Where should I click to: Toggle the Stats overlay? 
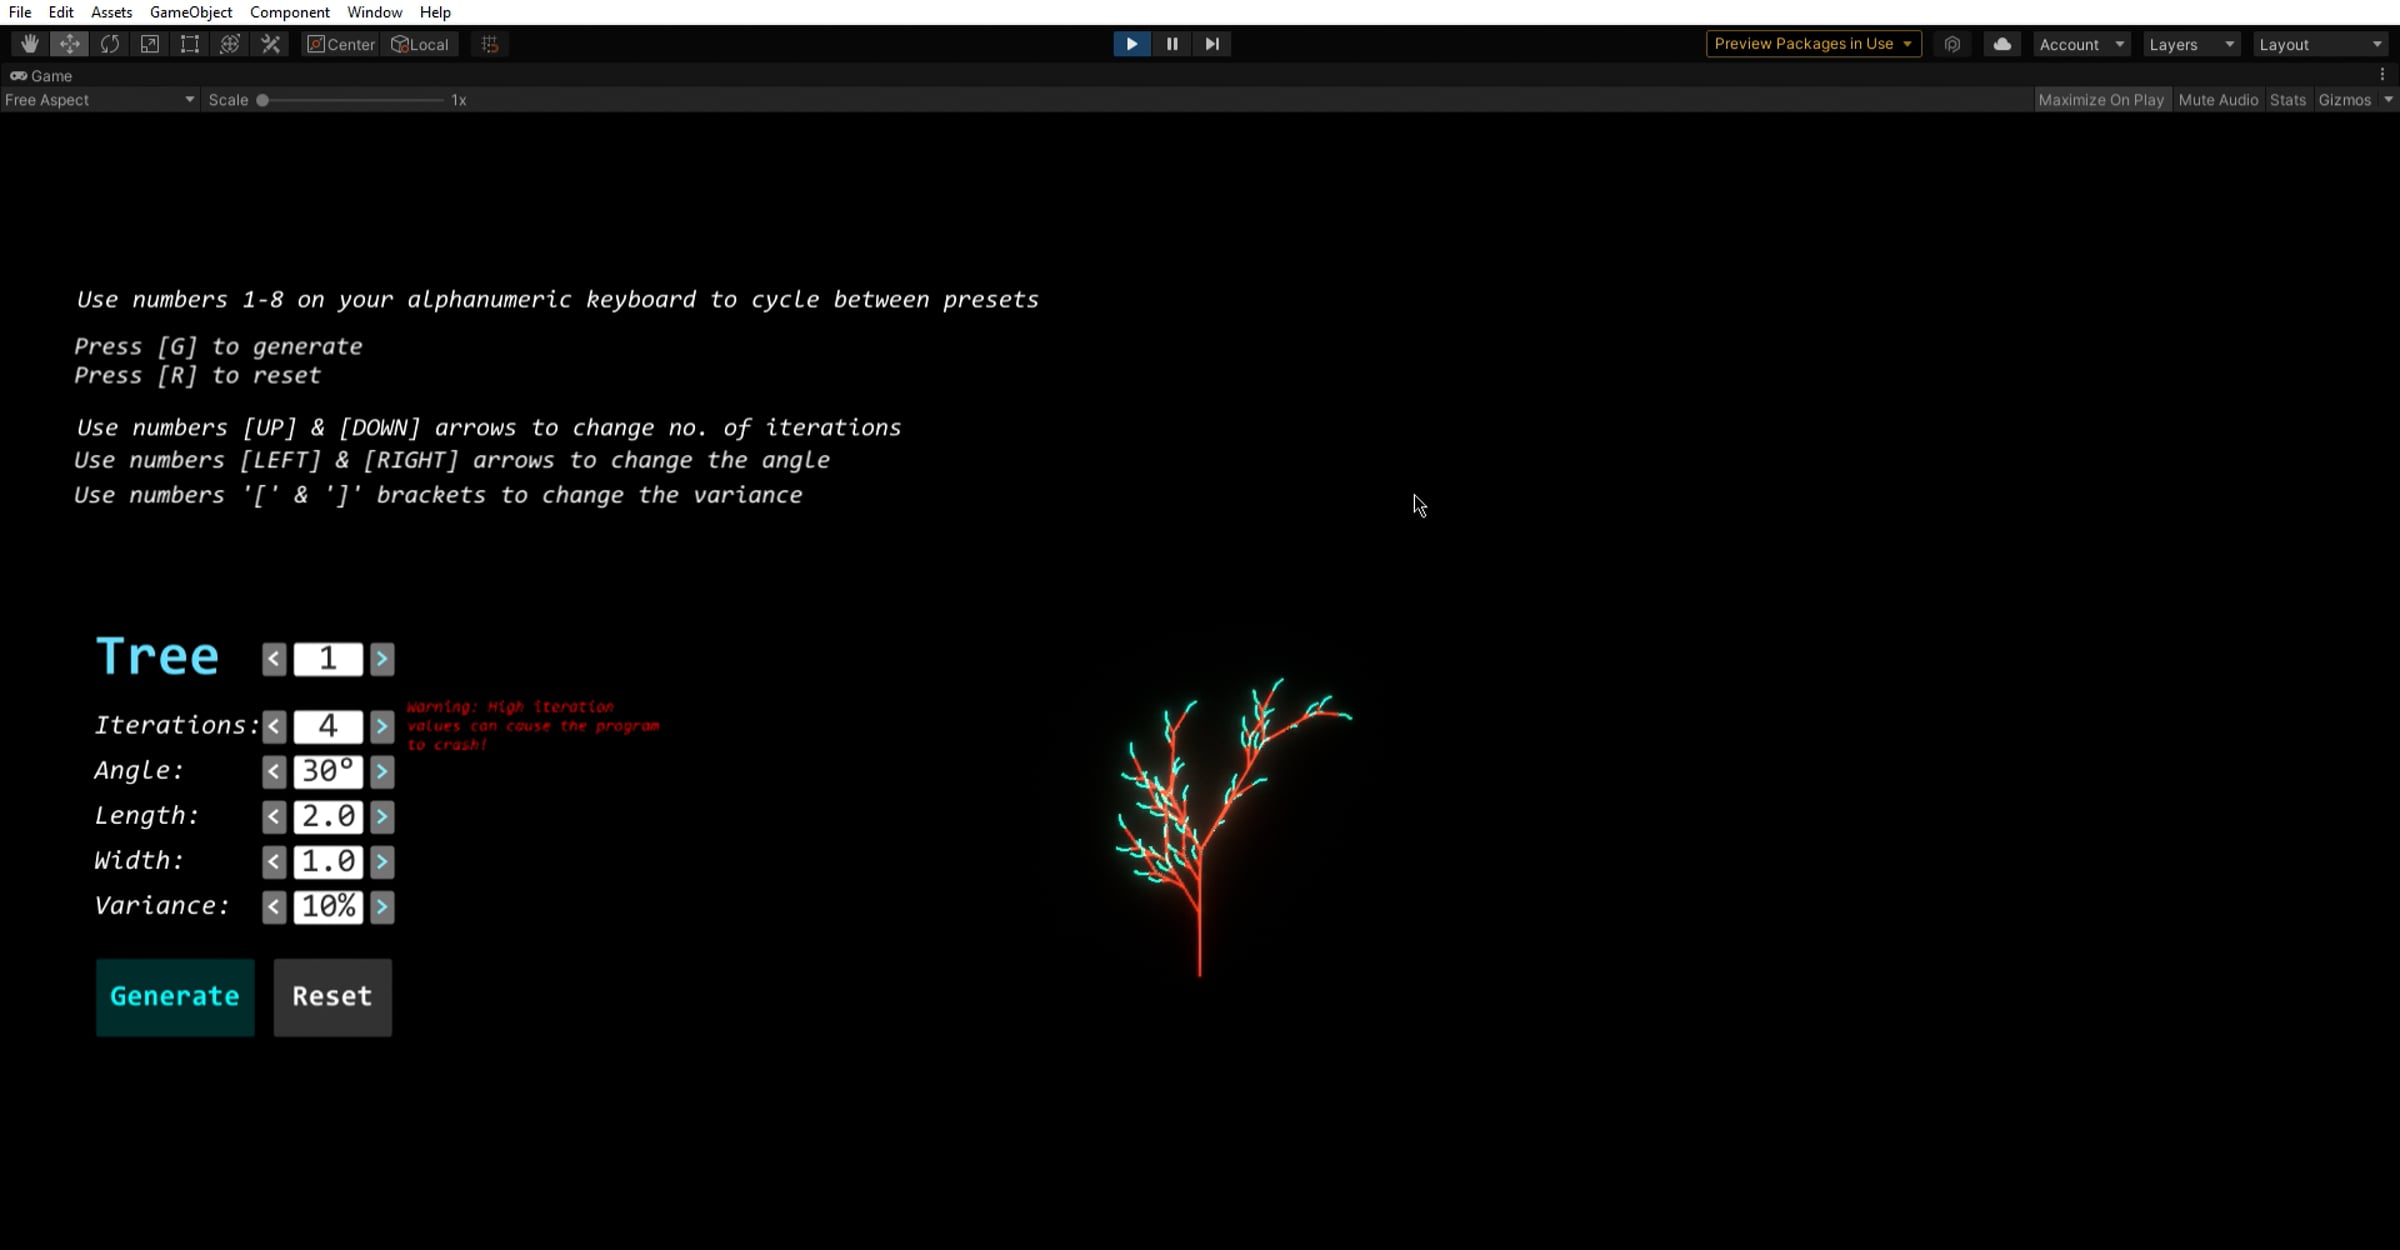(x=2288, y=100)
